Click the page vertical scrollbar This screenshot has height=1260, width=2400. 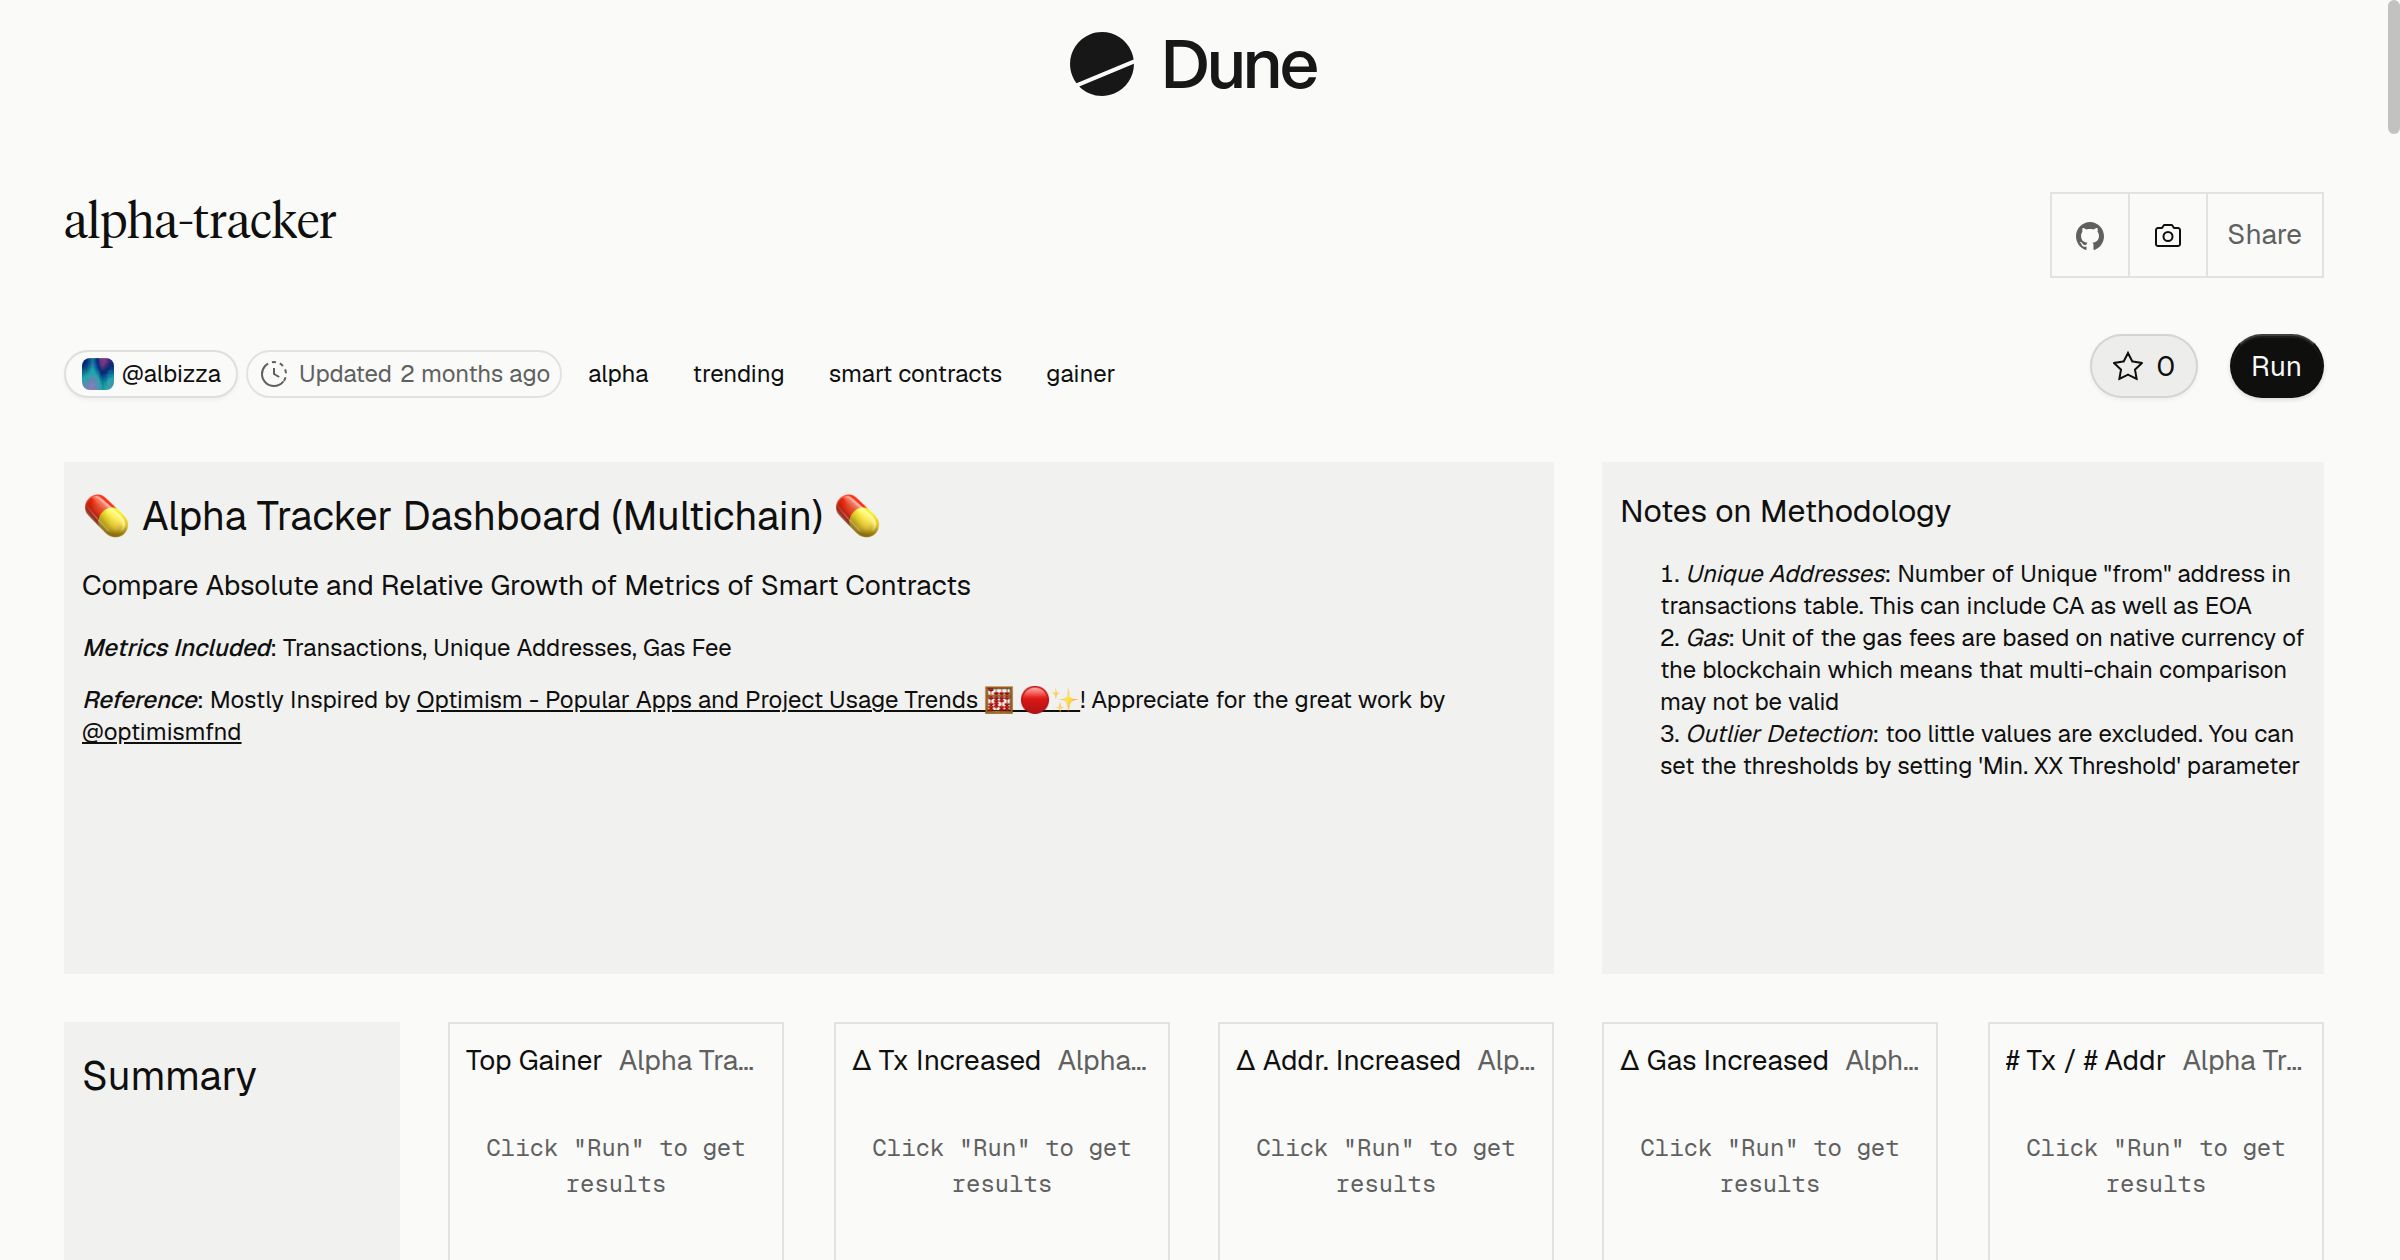2392,68
